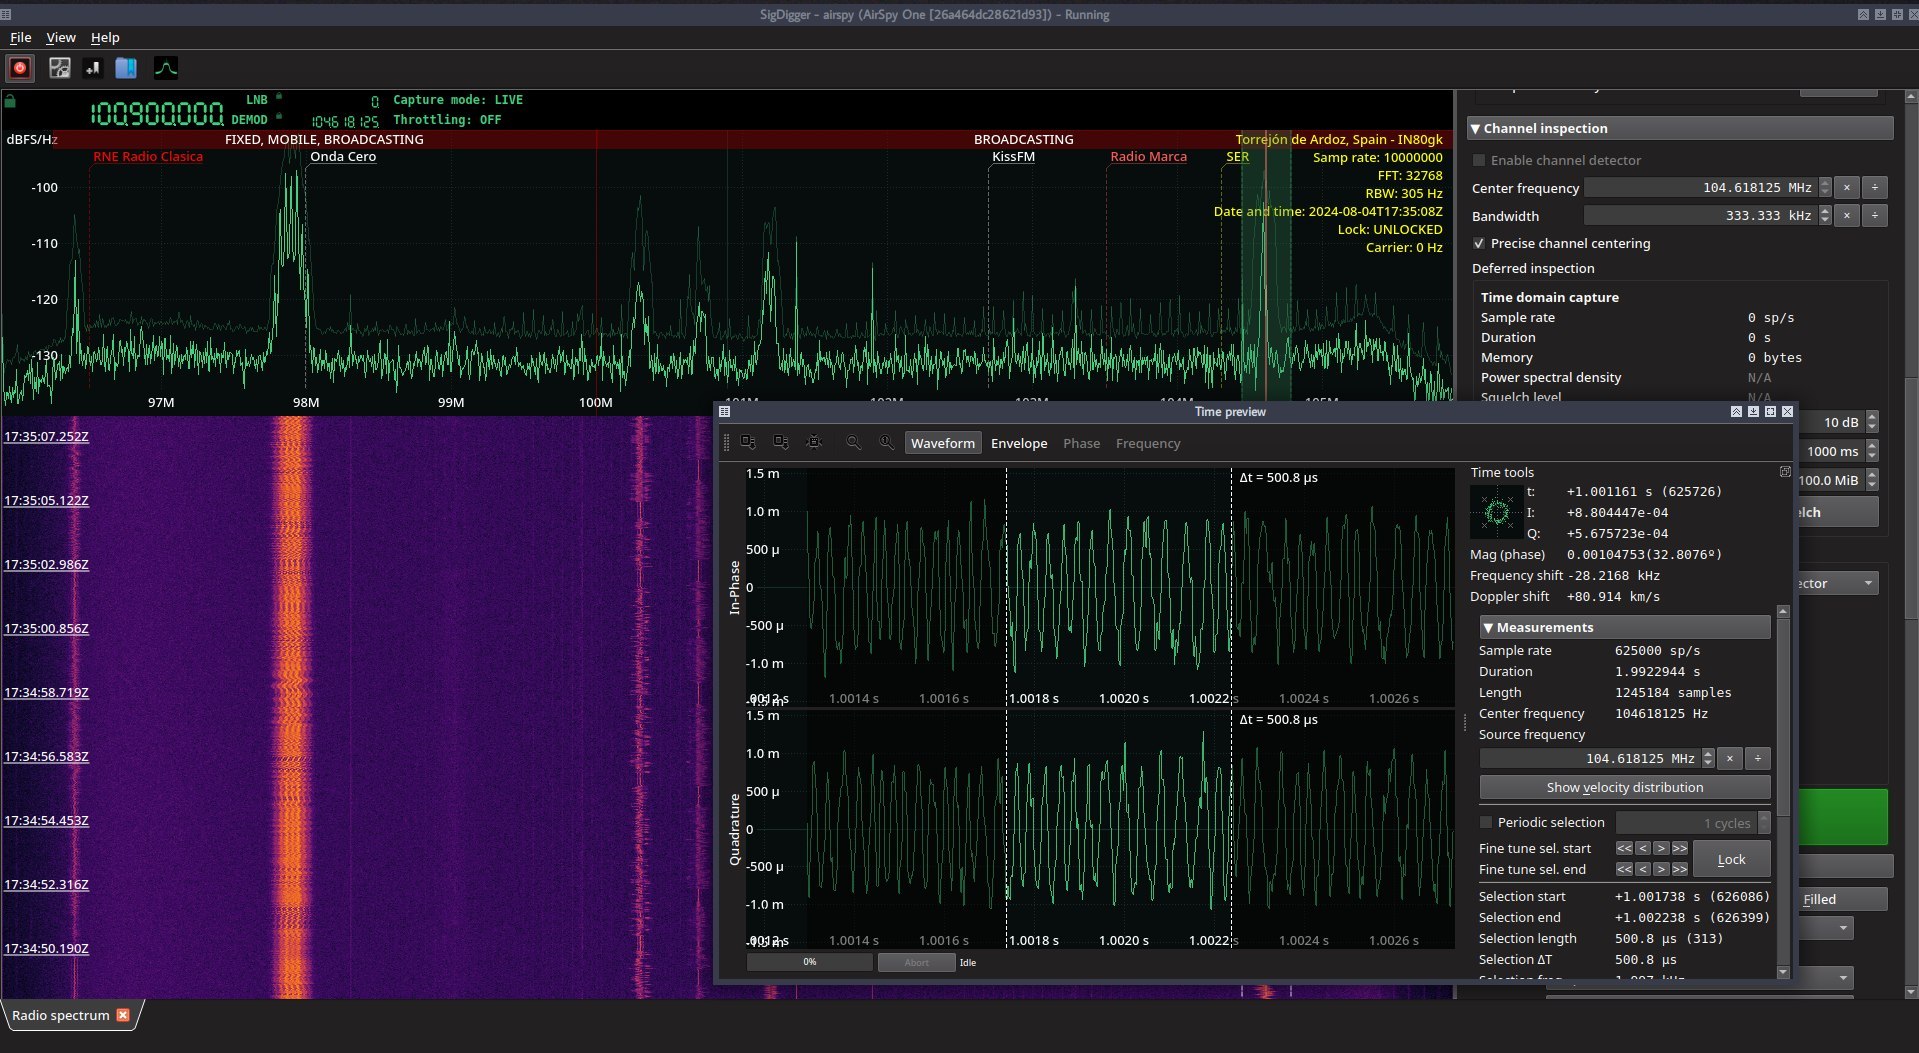Screen dimensions: 1919x1053
Task: Click Show velocity distribution button
Action: [x=1625, y=787]
